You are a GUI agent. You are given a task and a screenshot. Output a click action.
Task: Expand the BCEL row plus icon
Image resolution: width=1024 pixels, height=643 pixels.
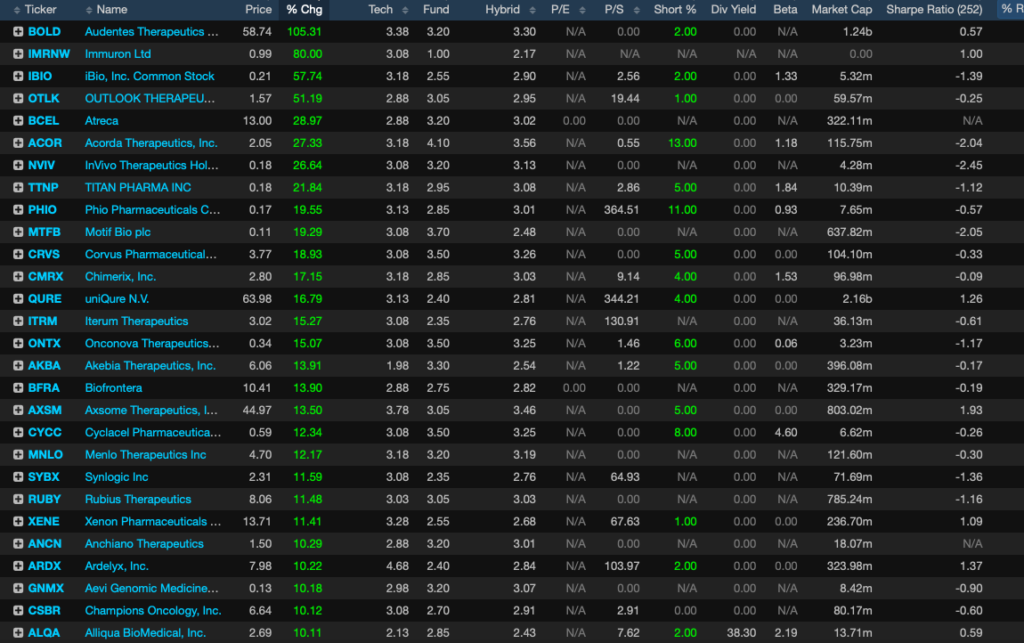(x=18, y=120)
